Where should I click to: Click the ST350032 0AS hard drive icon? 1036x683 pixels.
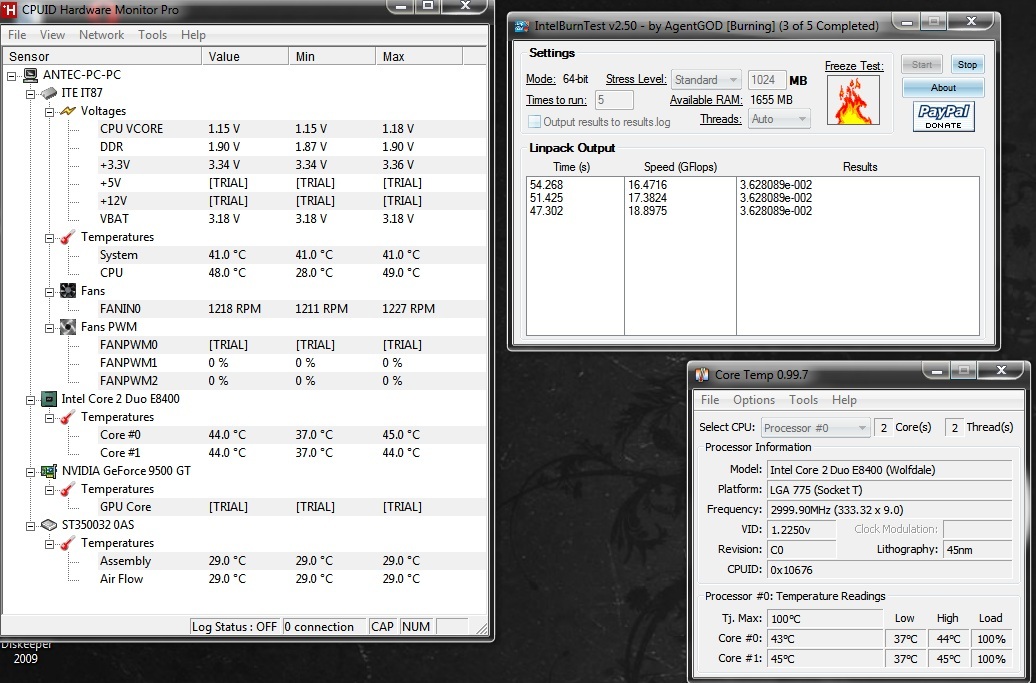pyautogui.click(x=50, y=525)
